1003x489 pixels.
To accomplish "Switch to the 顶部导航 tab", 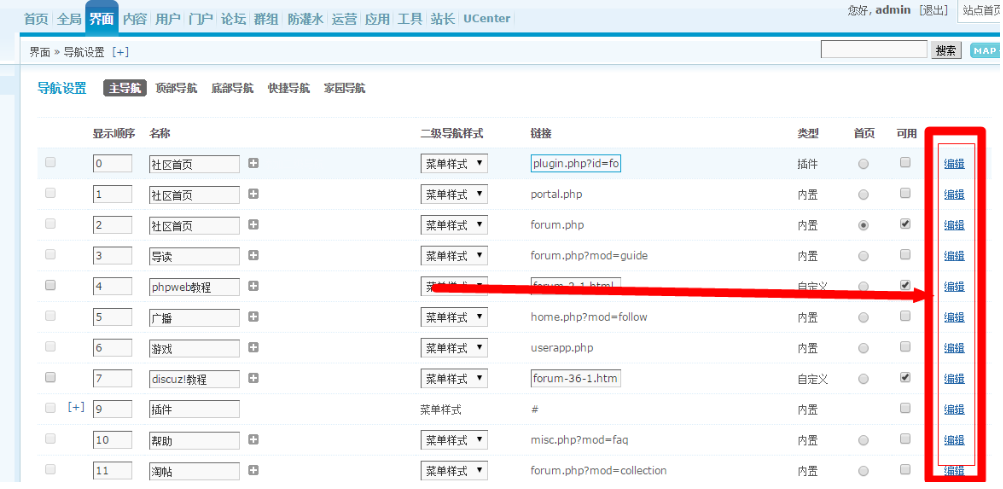I will tap(176, 88).
